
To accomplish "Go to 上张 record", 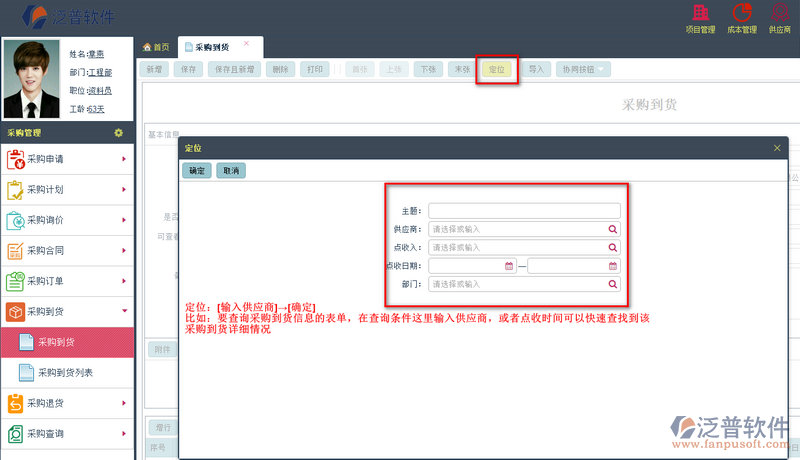I will pyautogui.click(x=394, y=69).
